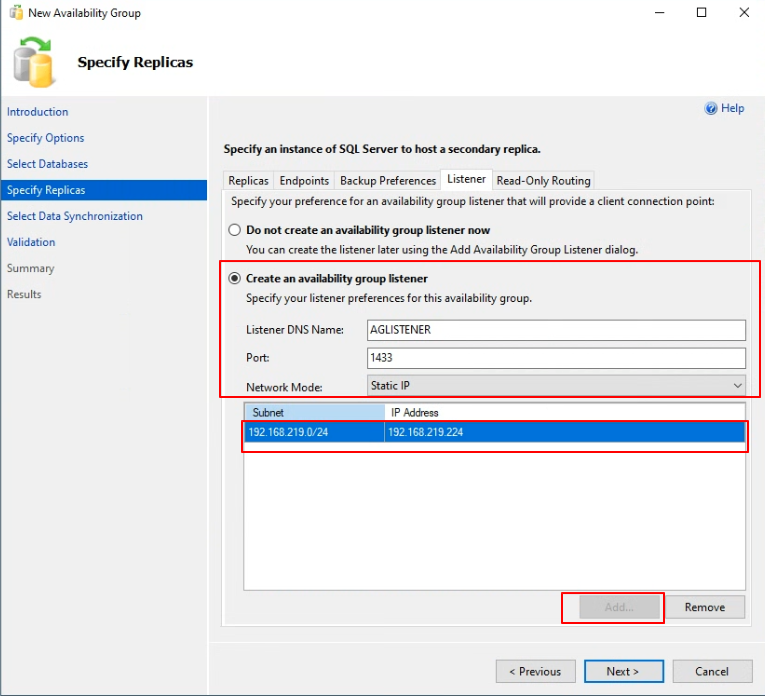Select the 192.168.219.0/24 subnet cell
765x696 pixels.
[314, 432]
